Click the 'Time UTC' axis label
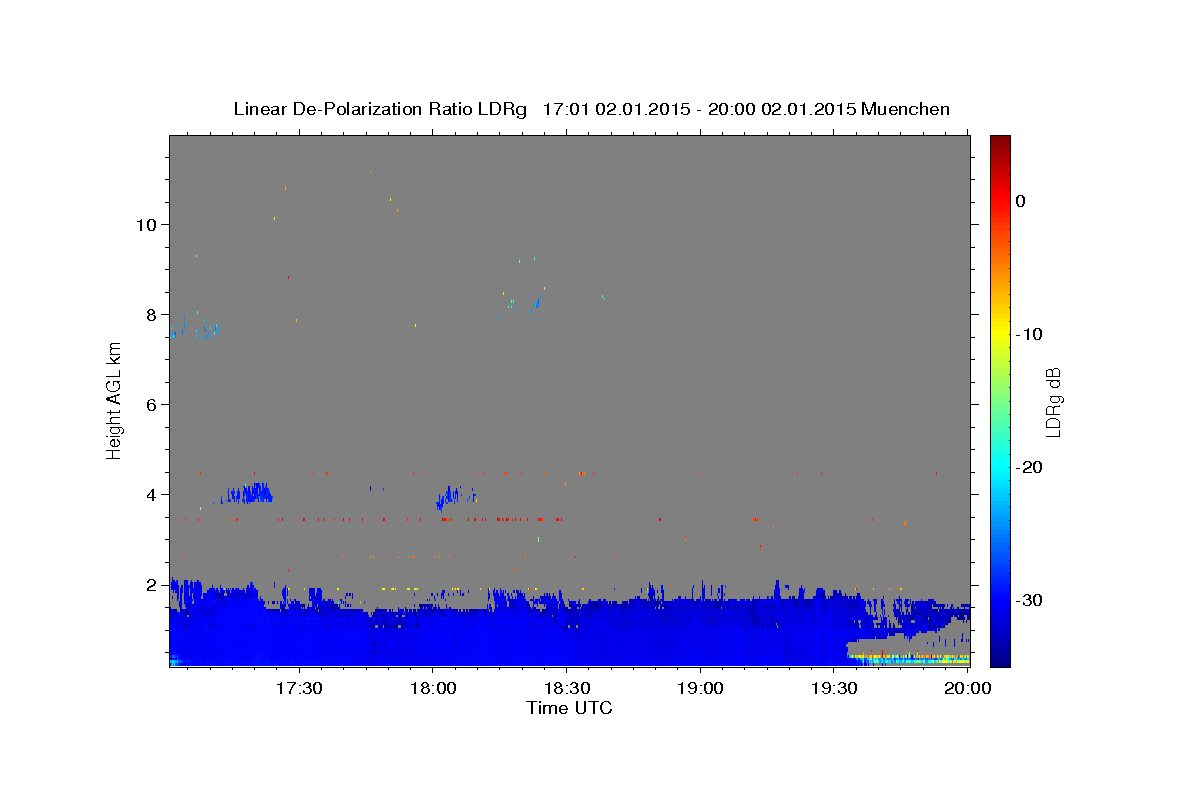The width and height of the screenshot is (1200, 800). point(569,708)
